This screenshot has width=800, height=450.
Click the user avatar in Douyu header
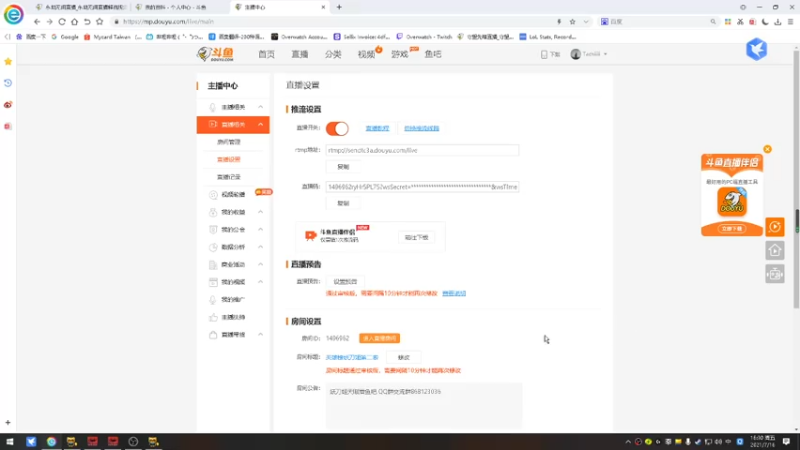click(576, 54)
